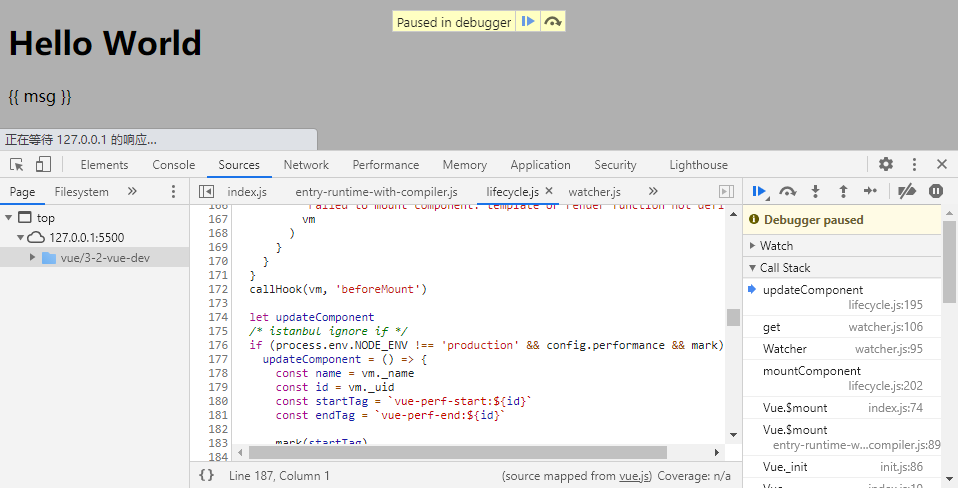Resume script from the Paused in debugger overlay
This screenshot has height=488, width=958.
point(528,22)
